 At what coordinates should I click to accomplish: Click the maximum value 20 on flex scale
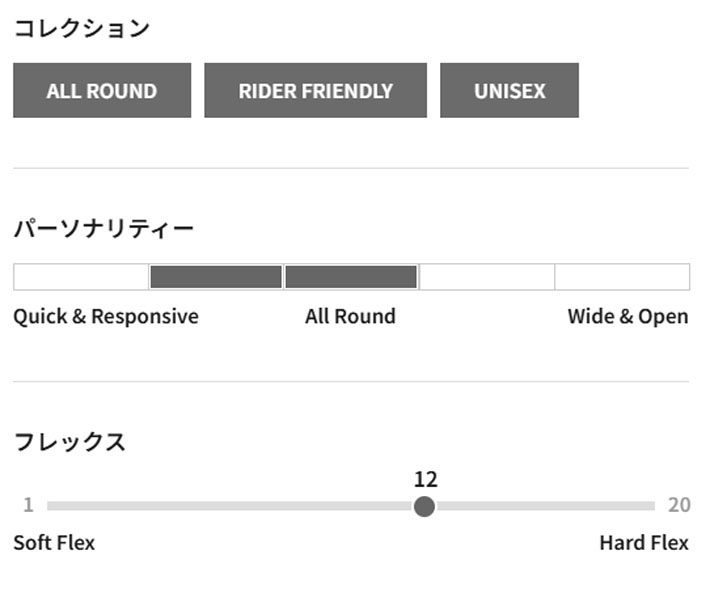pyautogui.click(x=679, y=505)
